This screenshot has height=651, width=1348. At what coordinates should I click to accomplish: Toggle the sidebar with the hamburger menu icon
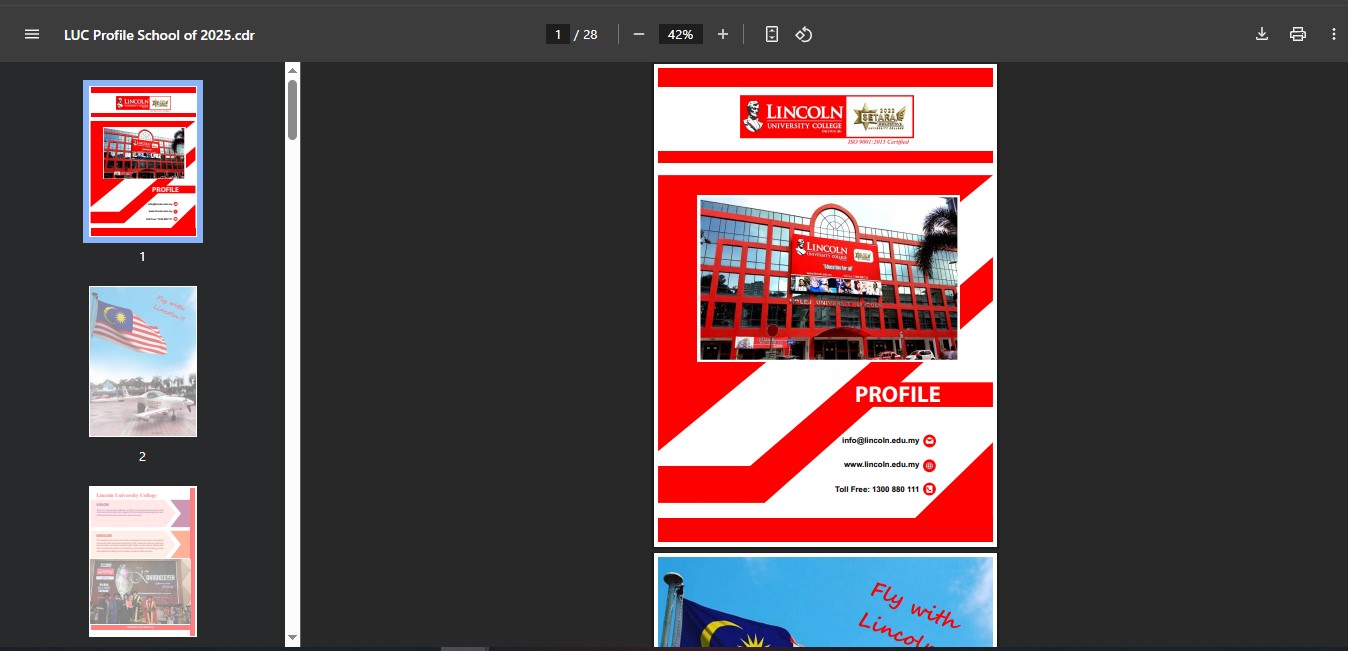pos(32,34)
